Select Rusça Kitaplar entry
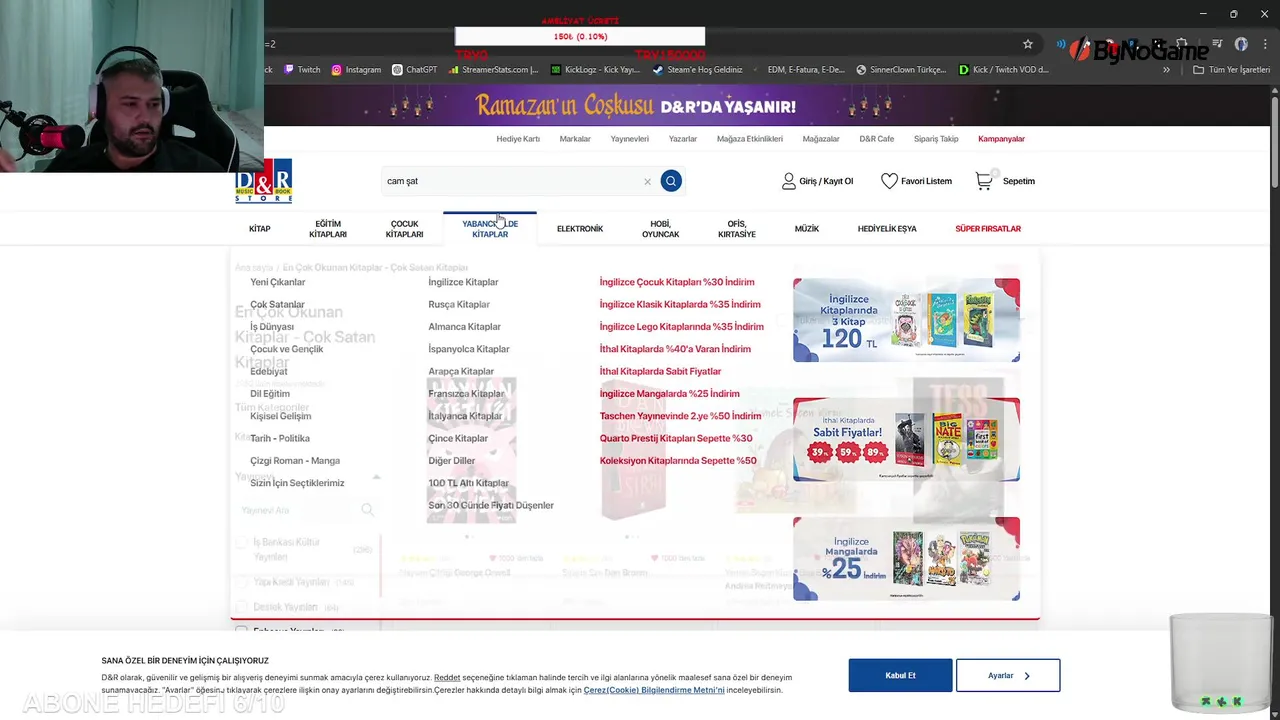 459,304
